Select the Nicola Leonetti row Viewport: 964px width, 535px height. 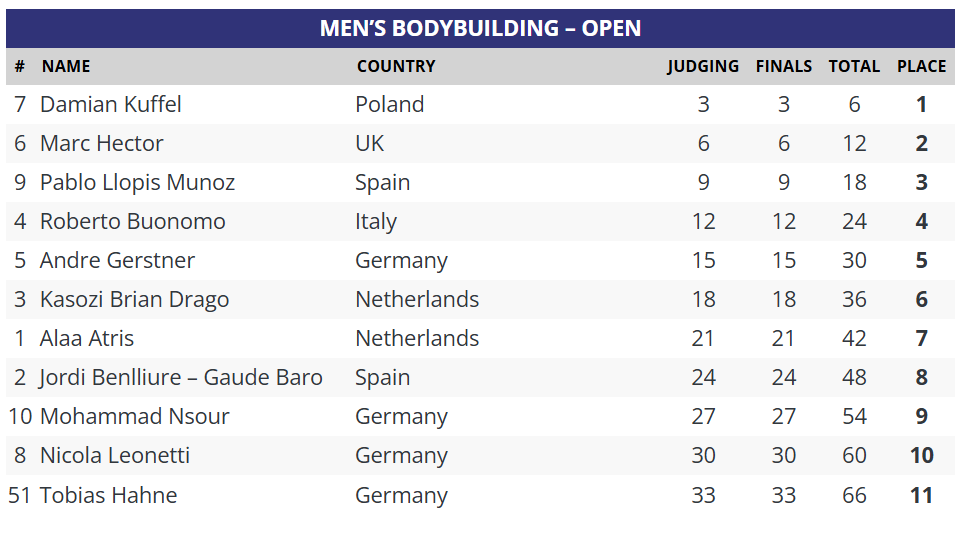click(115, 456)
